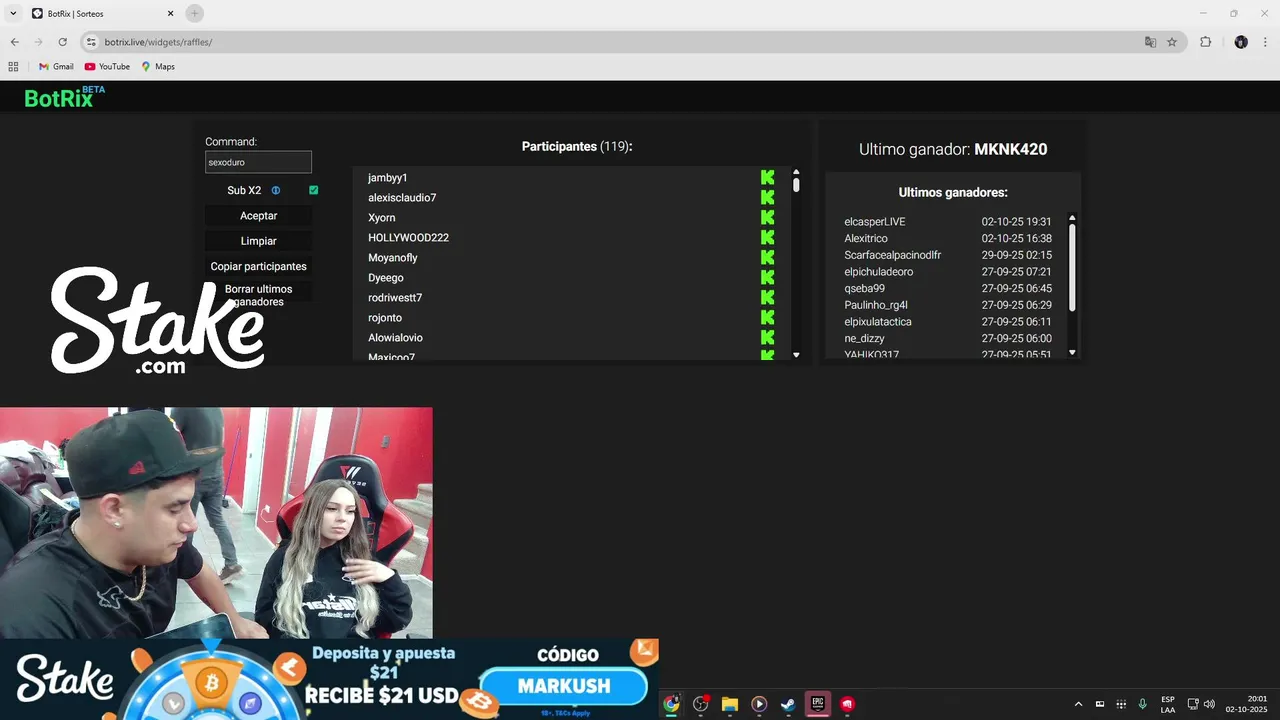Click the Kick icon beside alexisclaudio7
Image resolution: width=1280 pixels, height=720 pixels.
coord(768,198)
